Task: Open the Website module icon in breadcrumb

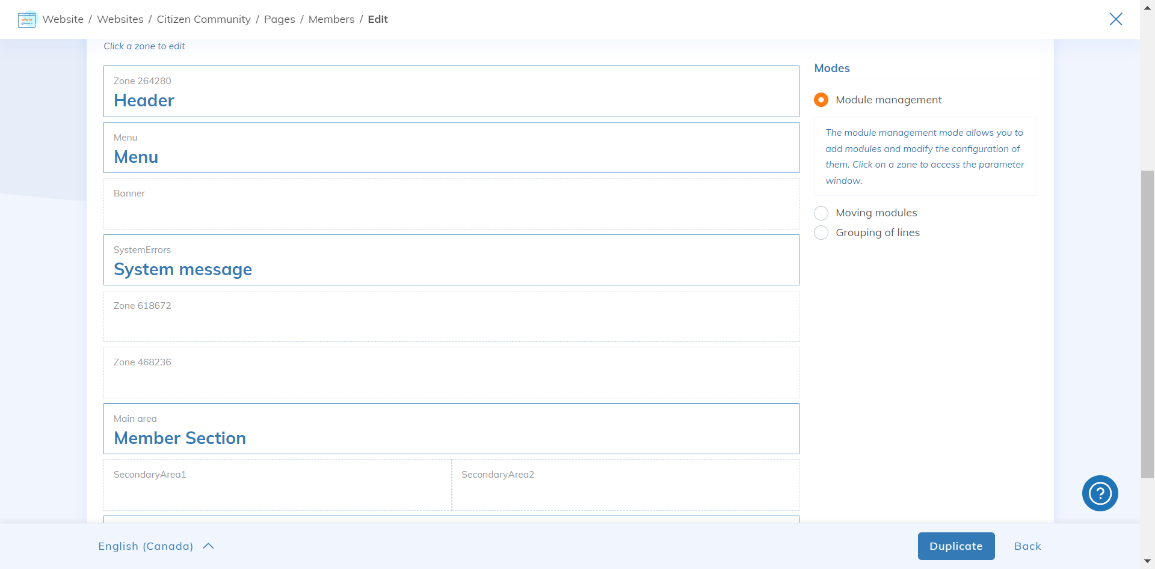Action: [27, 19]
